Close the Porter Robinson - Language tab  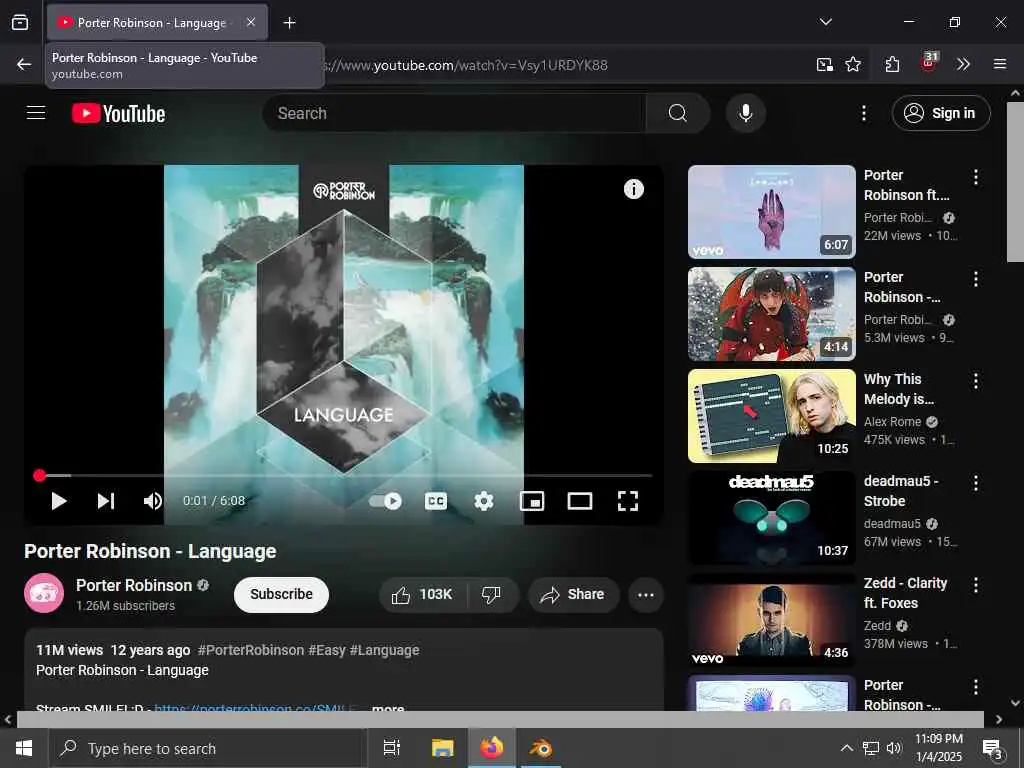251,22
